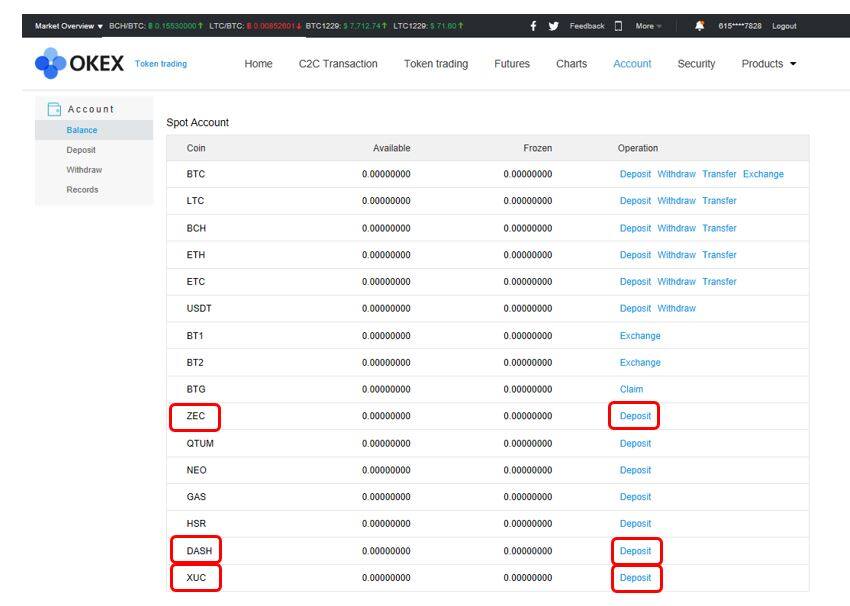
Task: Click the BTC1229 ticker price
Action: 365,26
